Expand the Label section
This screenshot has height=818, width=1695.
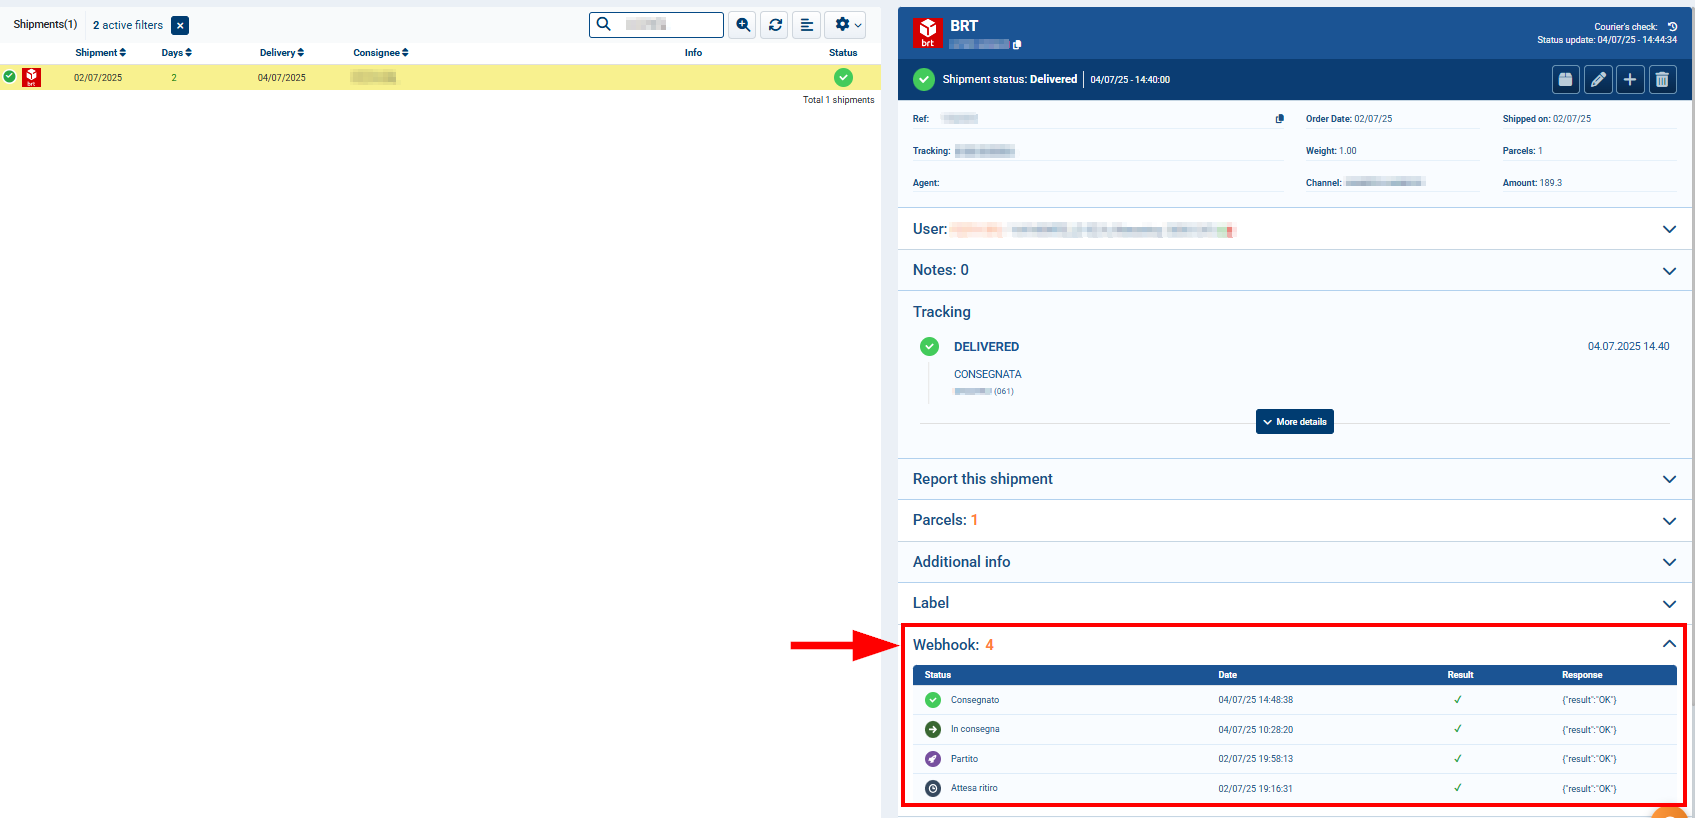(1669, 604)
